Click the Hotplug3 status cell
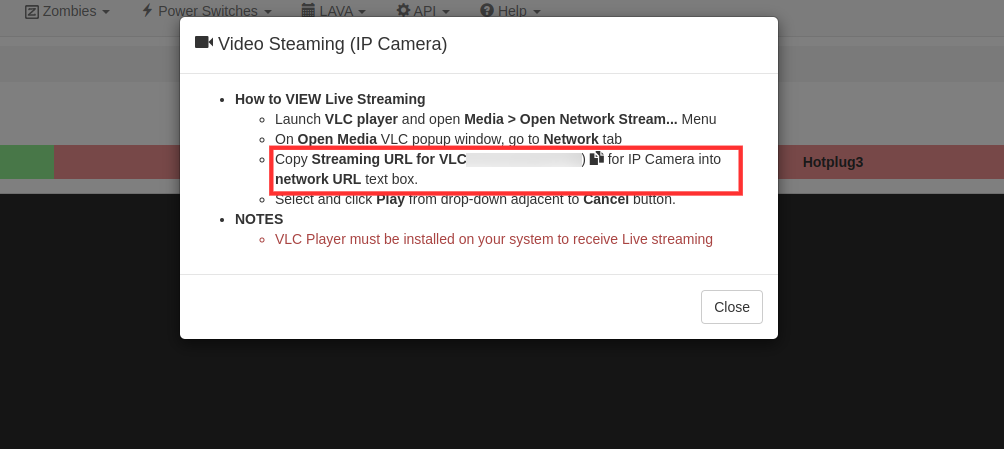Viewport: 1004px width, 449px height. (x=832, y=162)
